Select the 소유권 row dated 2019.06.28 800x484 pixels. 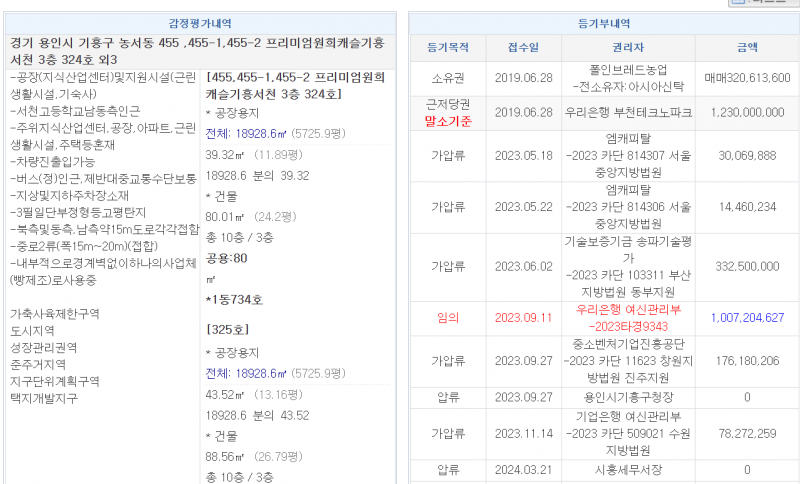click(447, 77)
